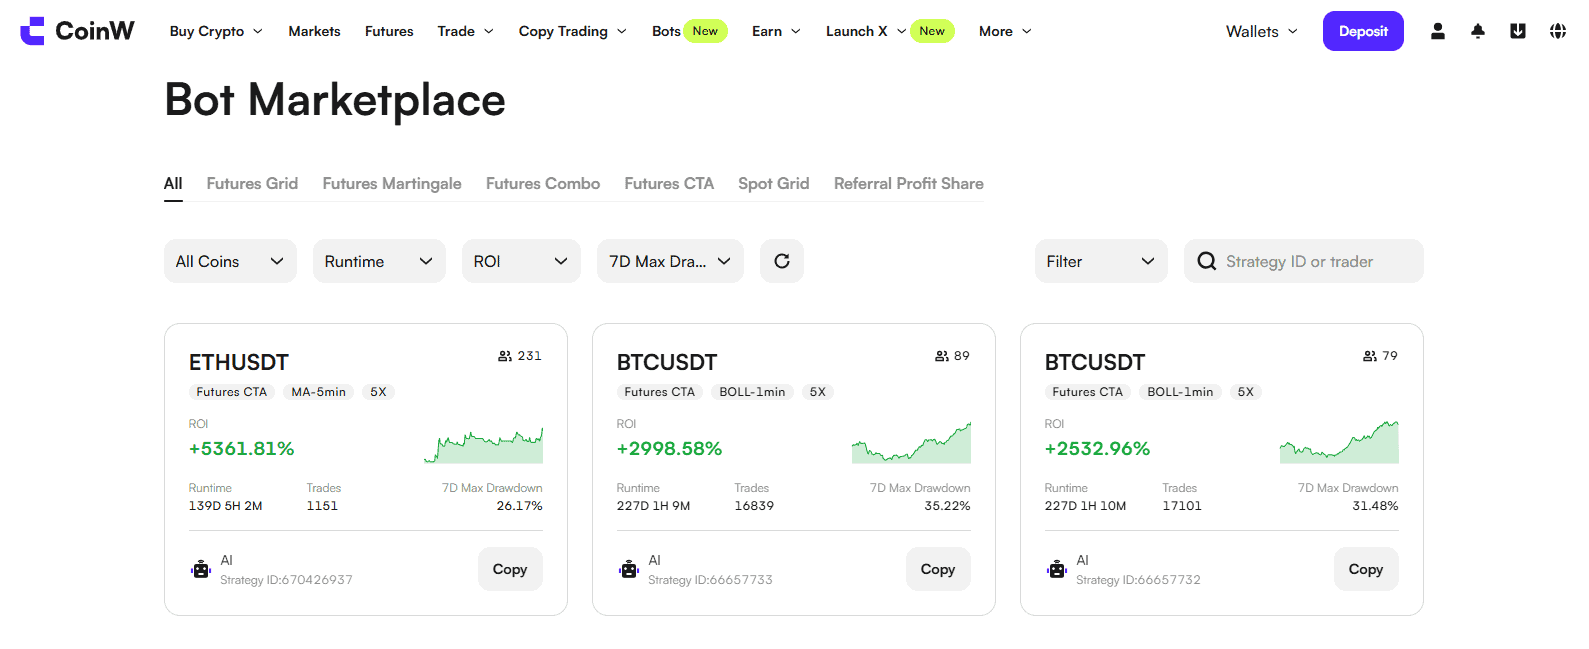The image size is (1589, 649).
Task: Switch to the Futures Martingale tab
Action: pos(392,184)
